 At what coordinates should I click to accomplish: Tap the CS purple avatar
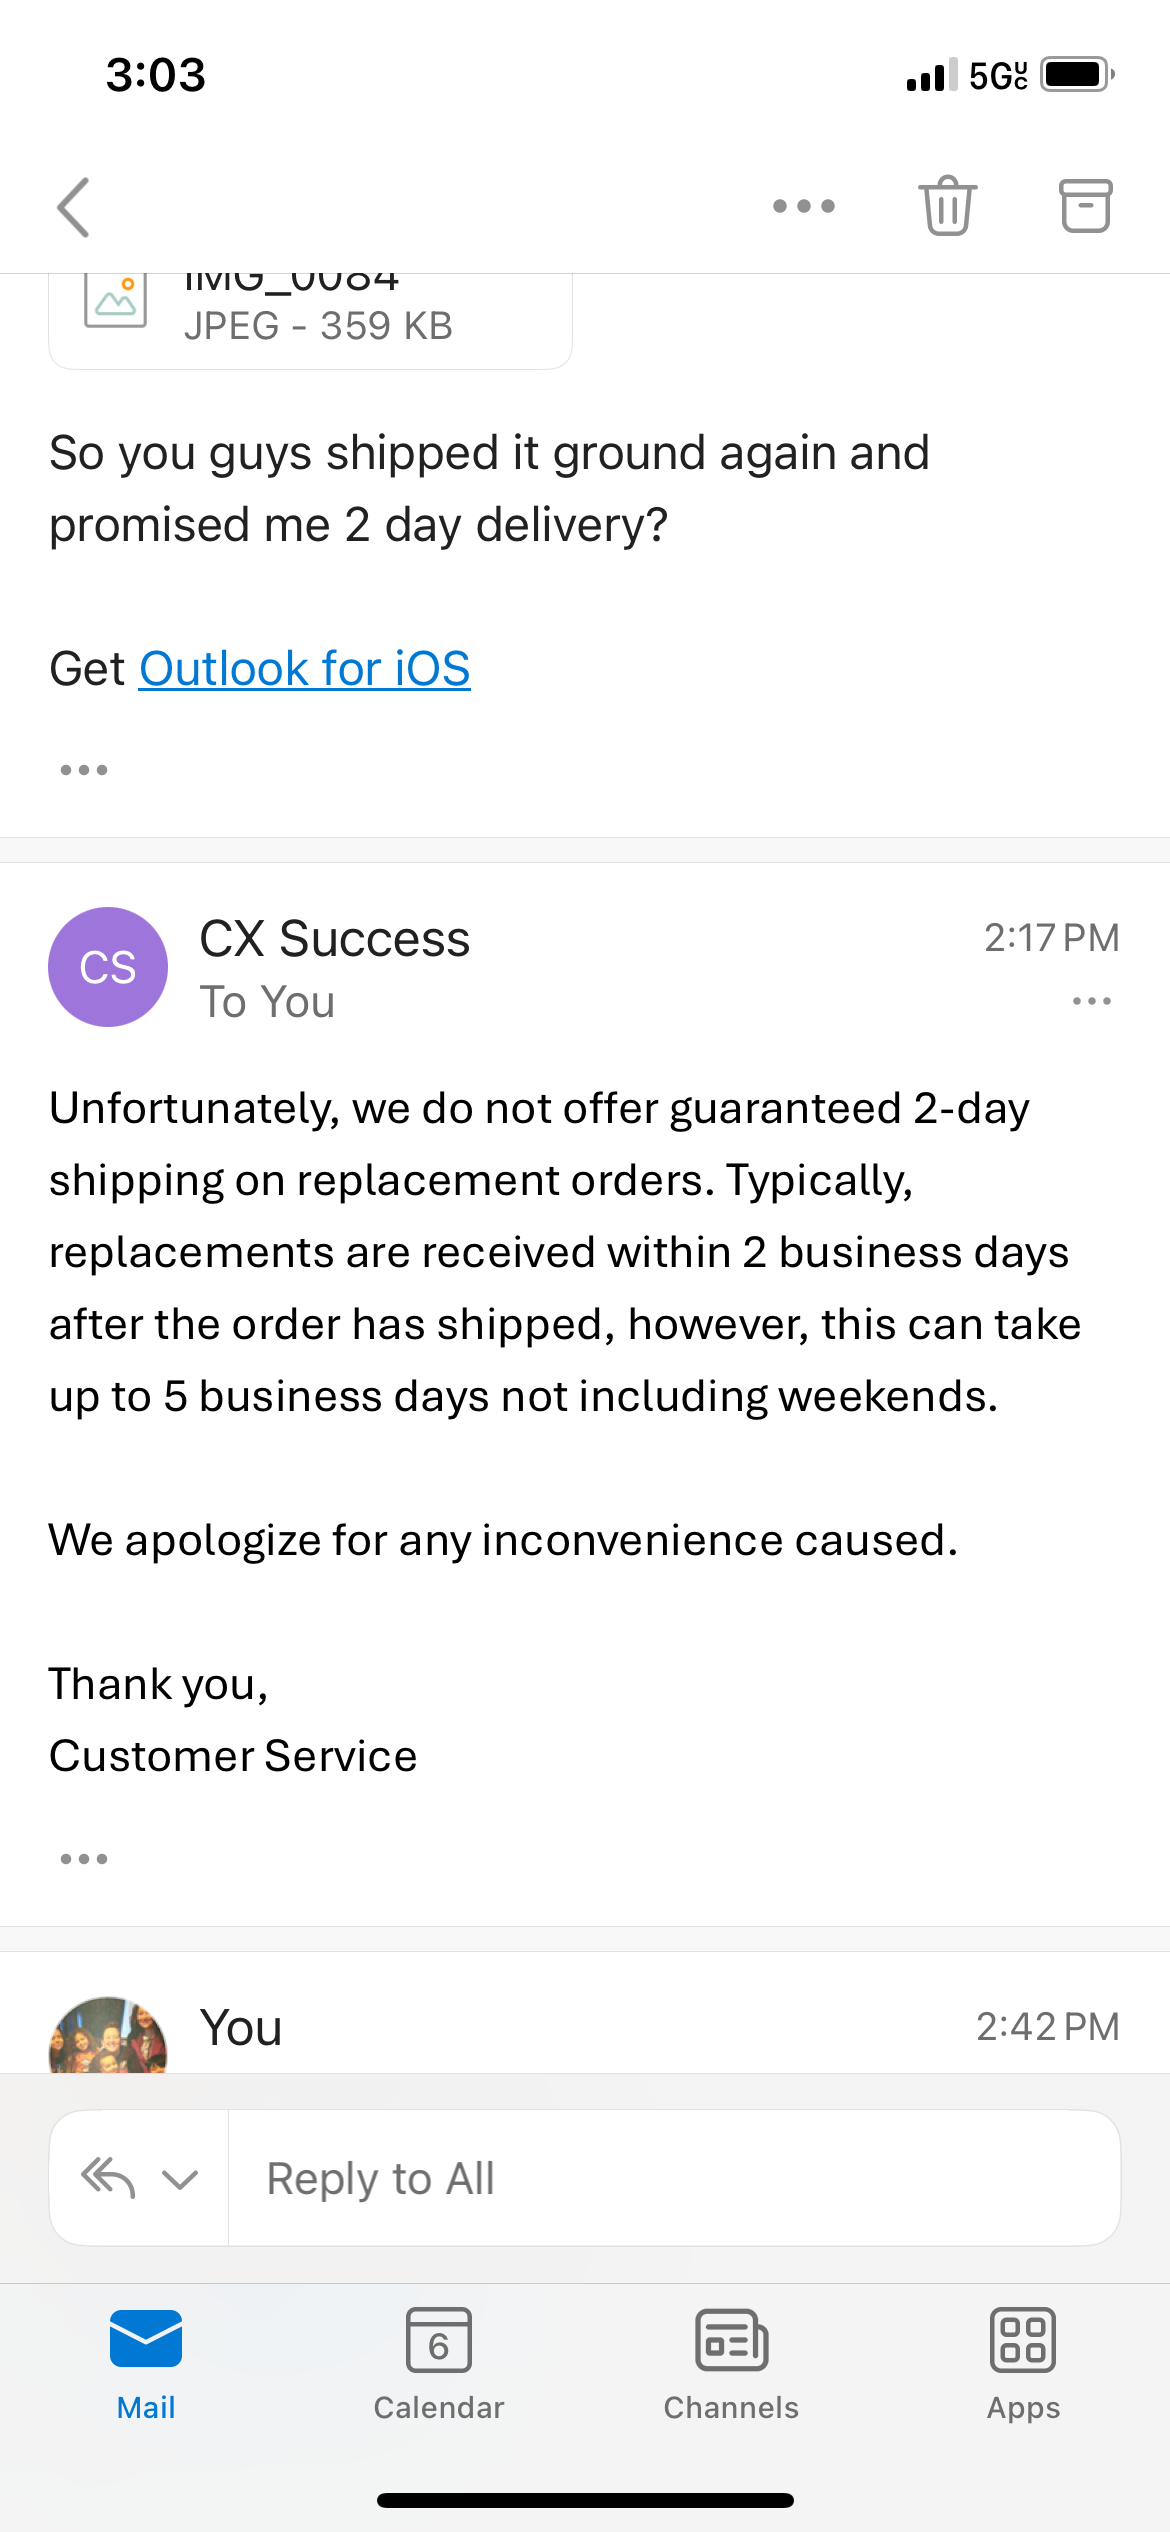tap(108, 967)
